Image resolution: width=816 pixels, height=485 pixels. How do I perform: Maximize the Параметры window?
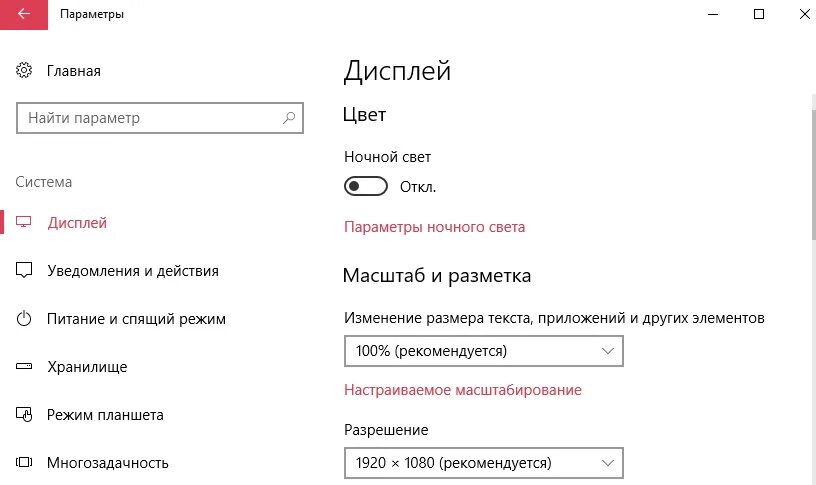[x=759, y=14]
